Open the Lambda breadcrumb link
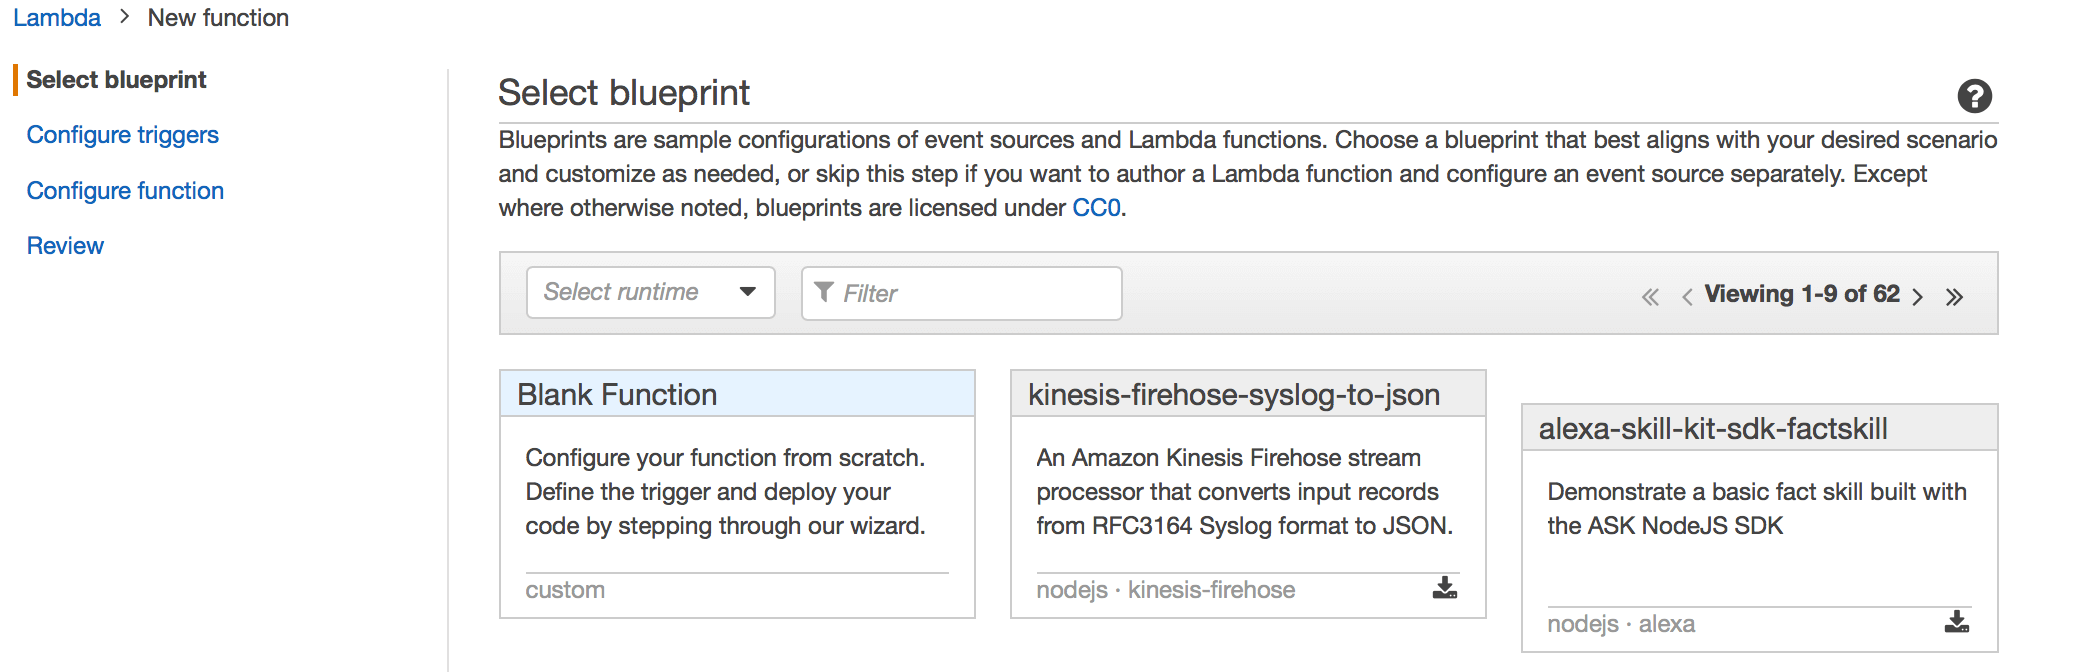The width and height of the screenshot is (2098, 672). [57, 18]
